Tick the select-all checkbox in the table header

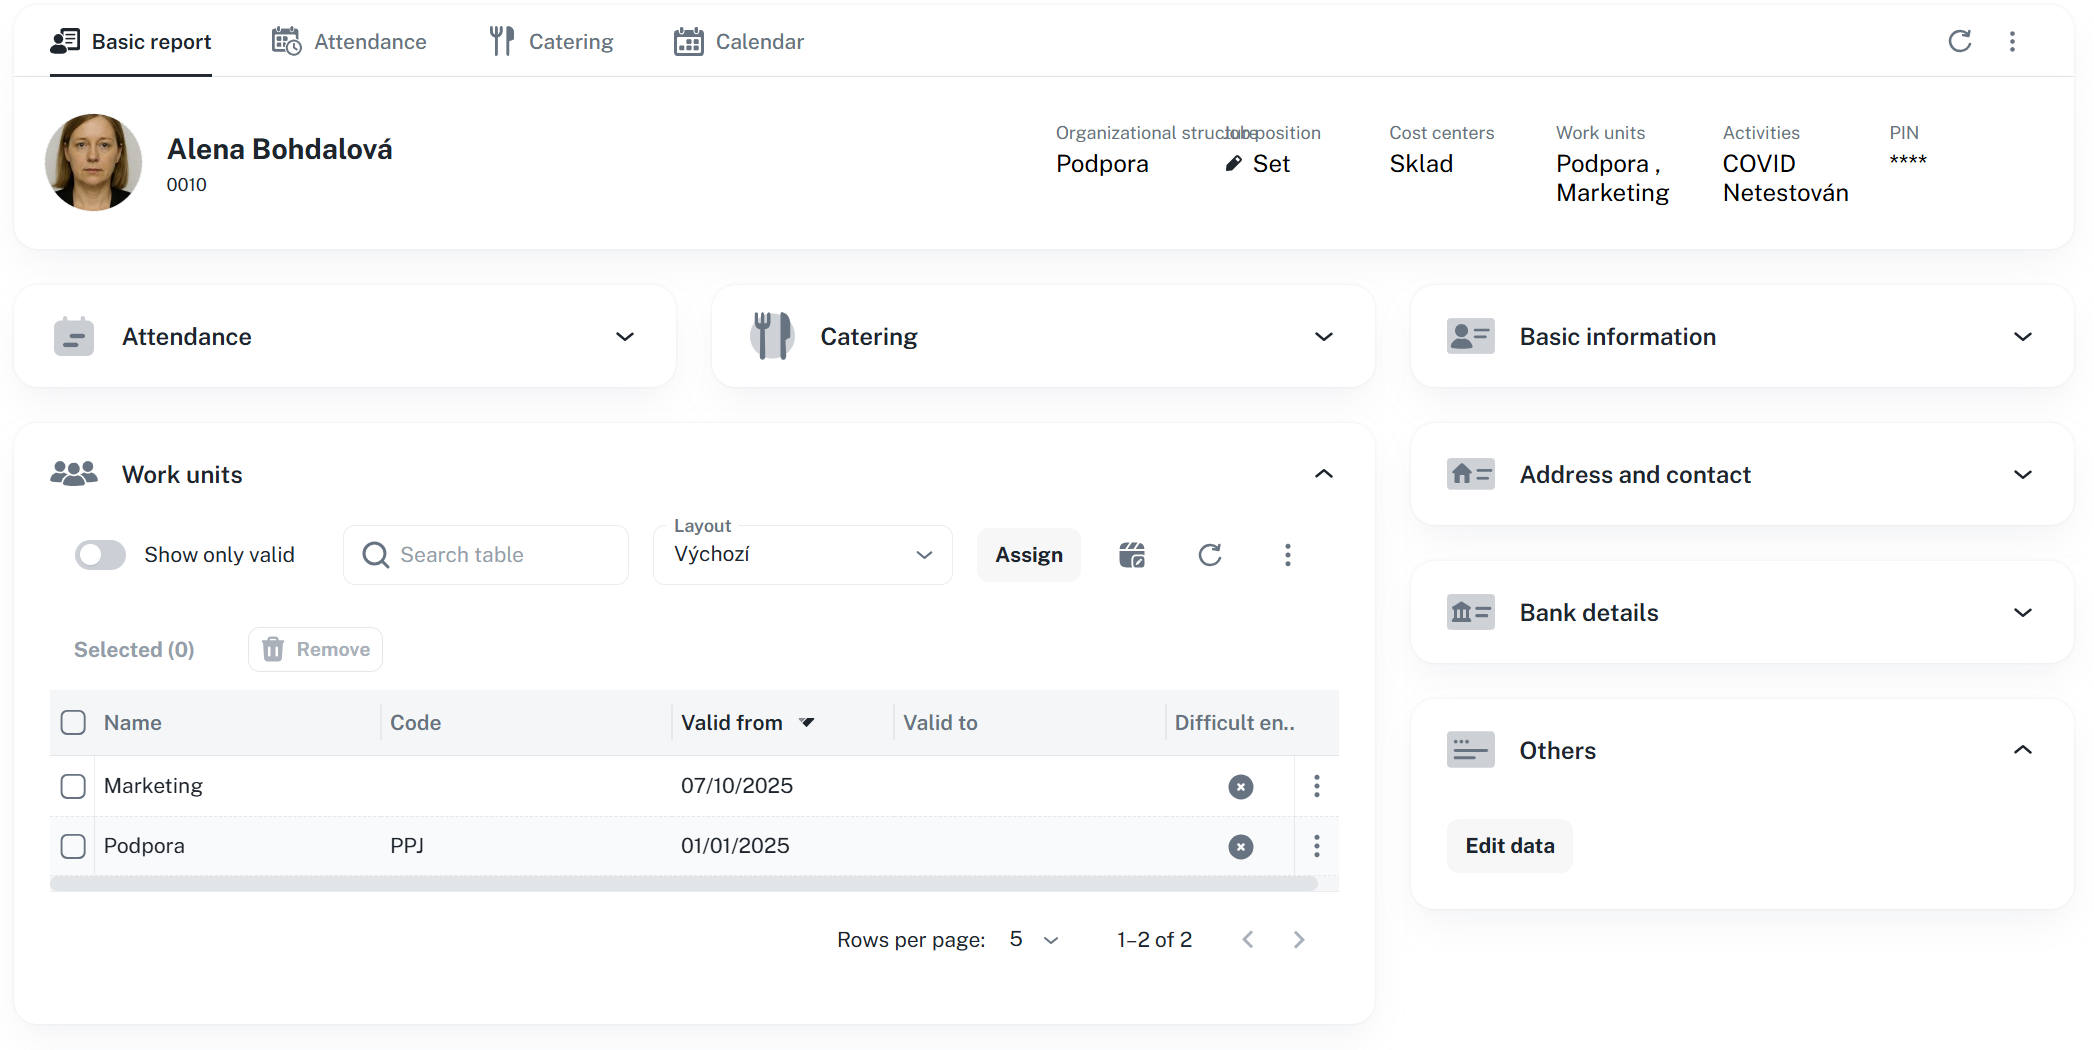click(x=73, y=722)
